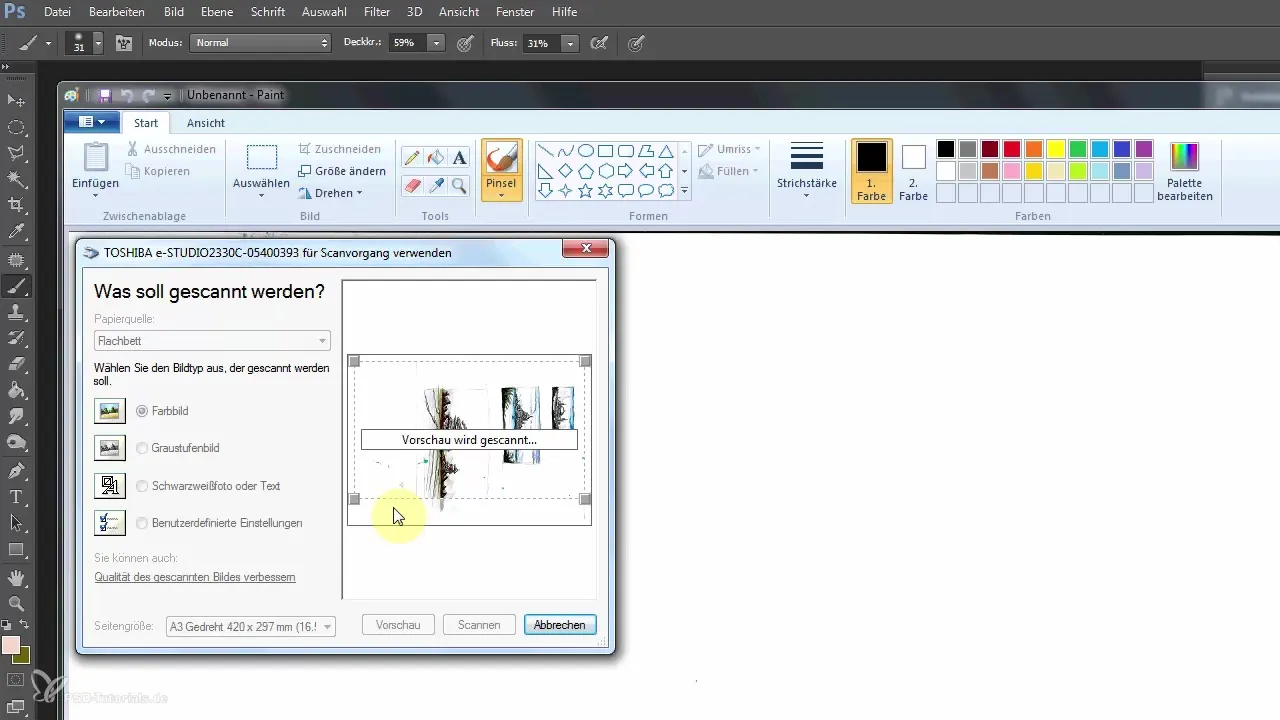The image size is (1280, 720).
Task: Select Benutzerdefinierte Einstellungen radio option
Action: click(x=142, y=523)
